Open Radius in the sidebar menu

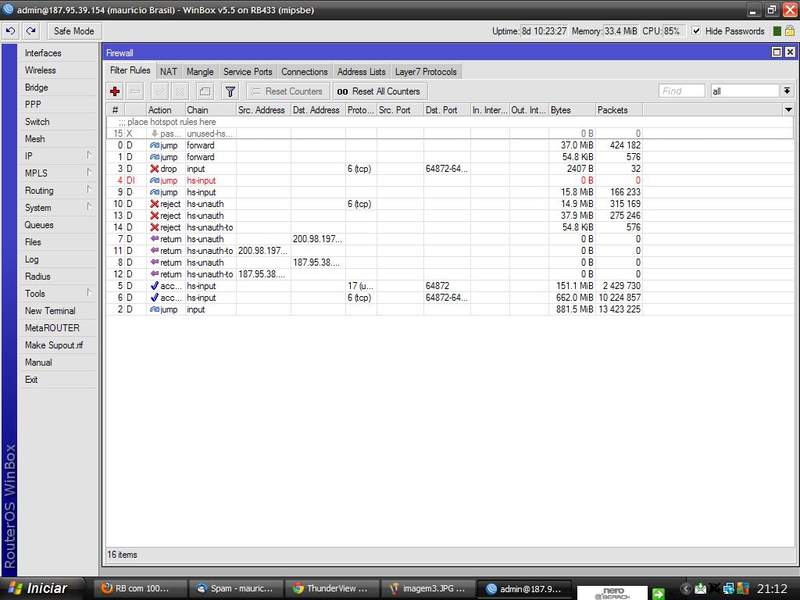coord(58,276)
